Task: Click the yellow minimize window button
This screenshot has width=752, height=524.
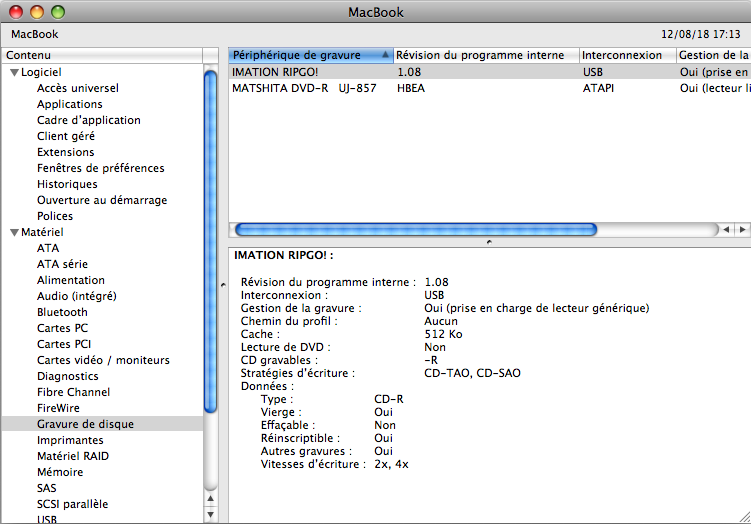Action: (37, 12)
